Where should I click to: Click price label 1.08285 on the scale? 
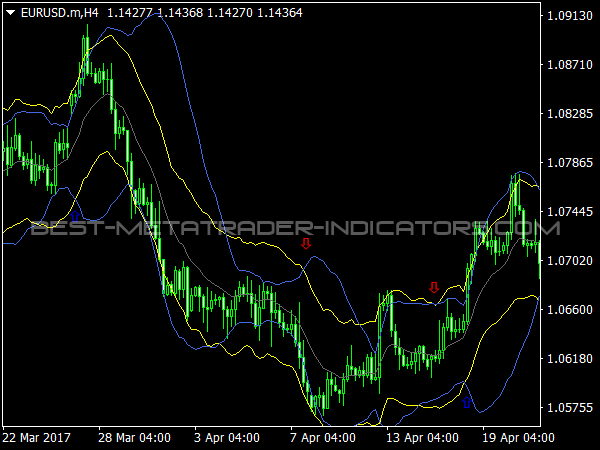click(570, 114)
